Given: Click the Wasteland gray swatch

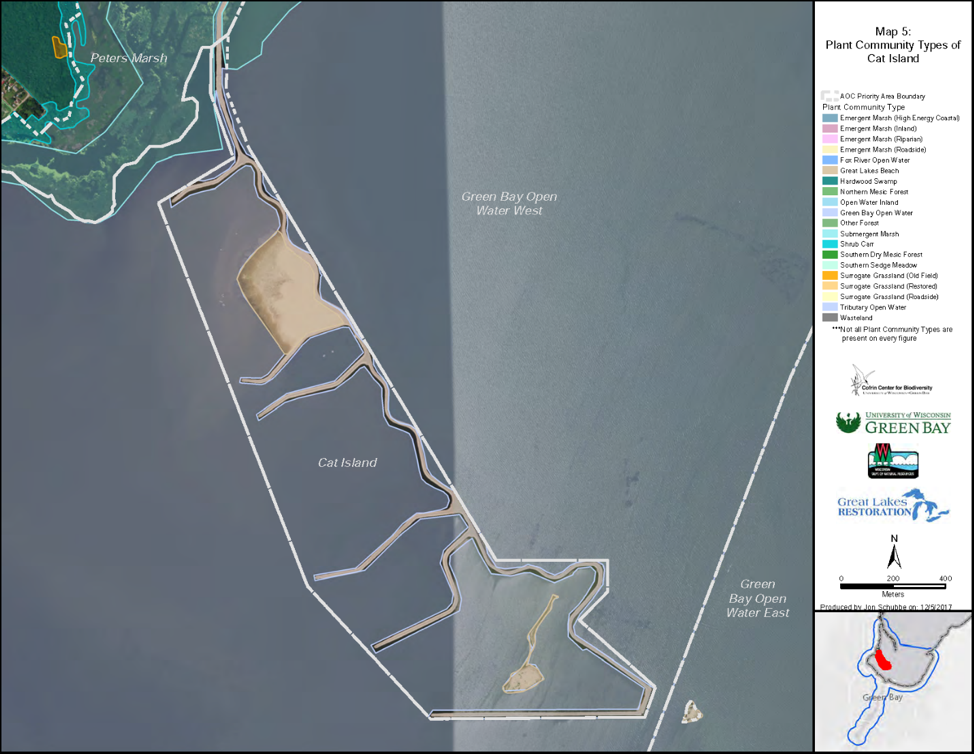Looking at the screenshot, I should [x=830, y=318].
